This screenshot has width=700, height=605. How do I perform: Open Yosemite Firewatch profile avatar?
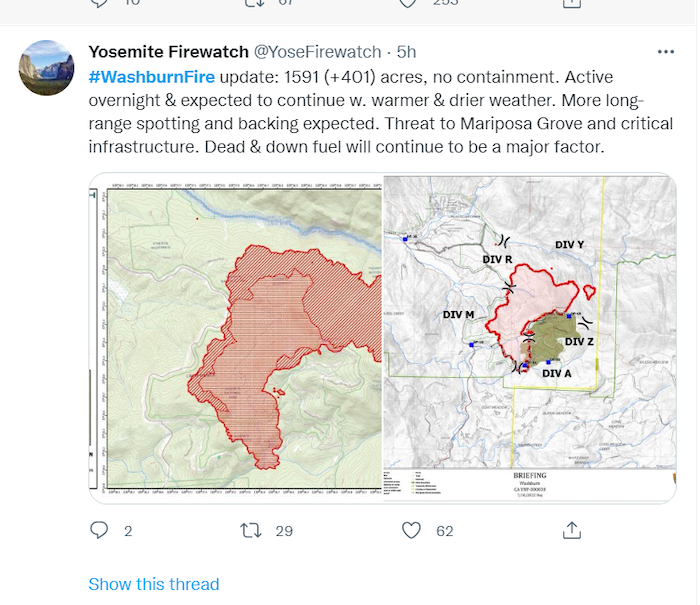point(46,68)
